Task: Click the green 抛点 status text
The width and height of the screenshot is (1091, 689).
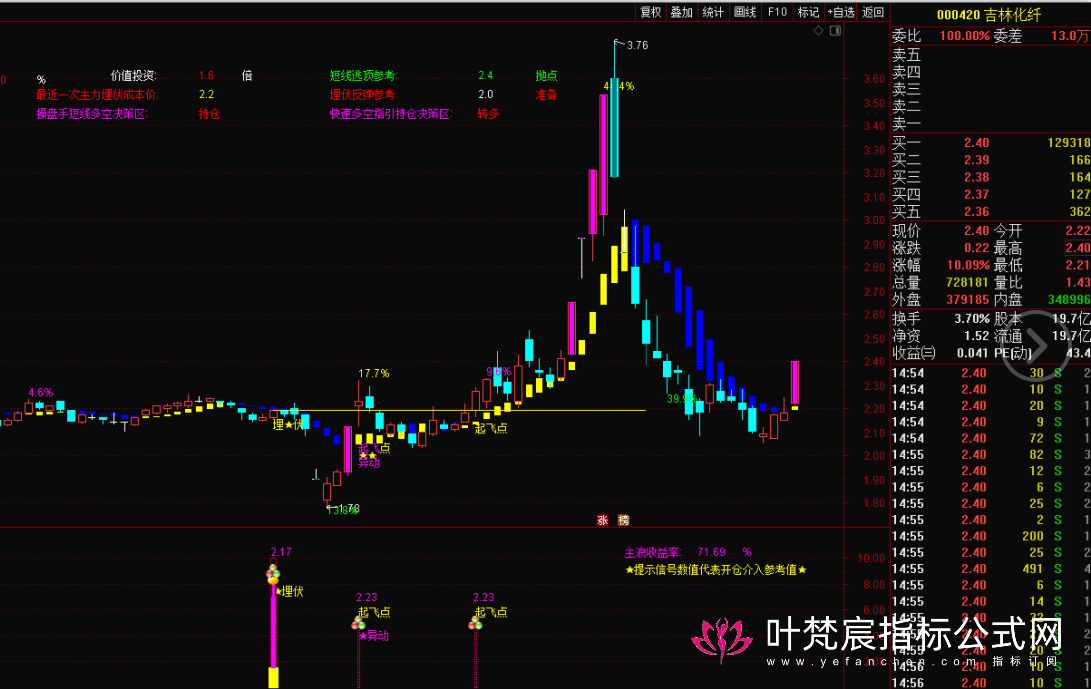Action: point(546,76)
